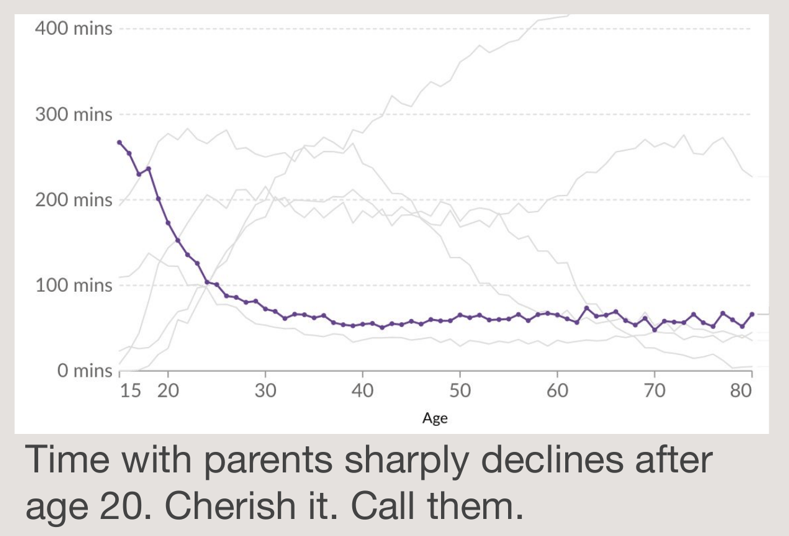Click age 50 tick label
Image resolution: width=789 pixels, height=536 pixels.
pos(459,391)
